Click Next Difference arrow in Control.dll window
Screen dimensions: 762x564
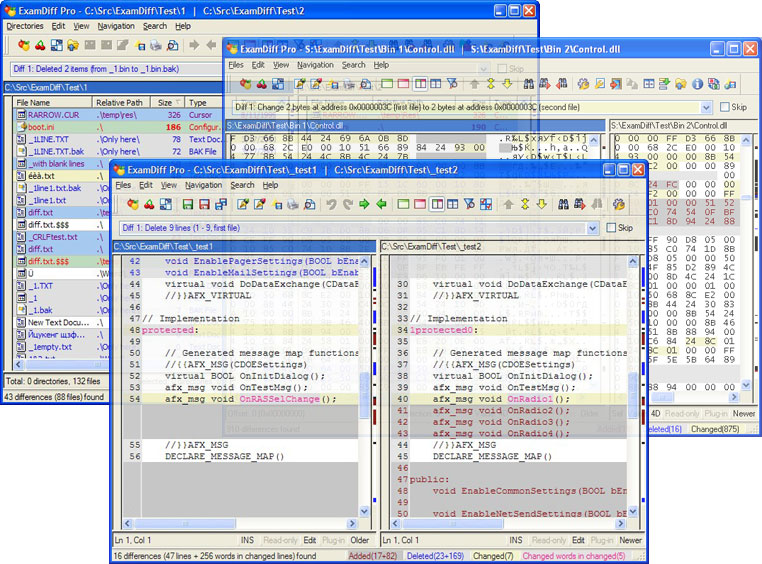pos(507,84)
